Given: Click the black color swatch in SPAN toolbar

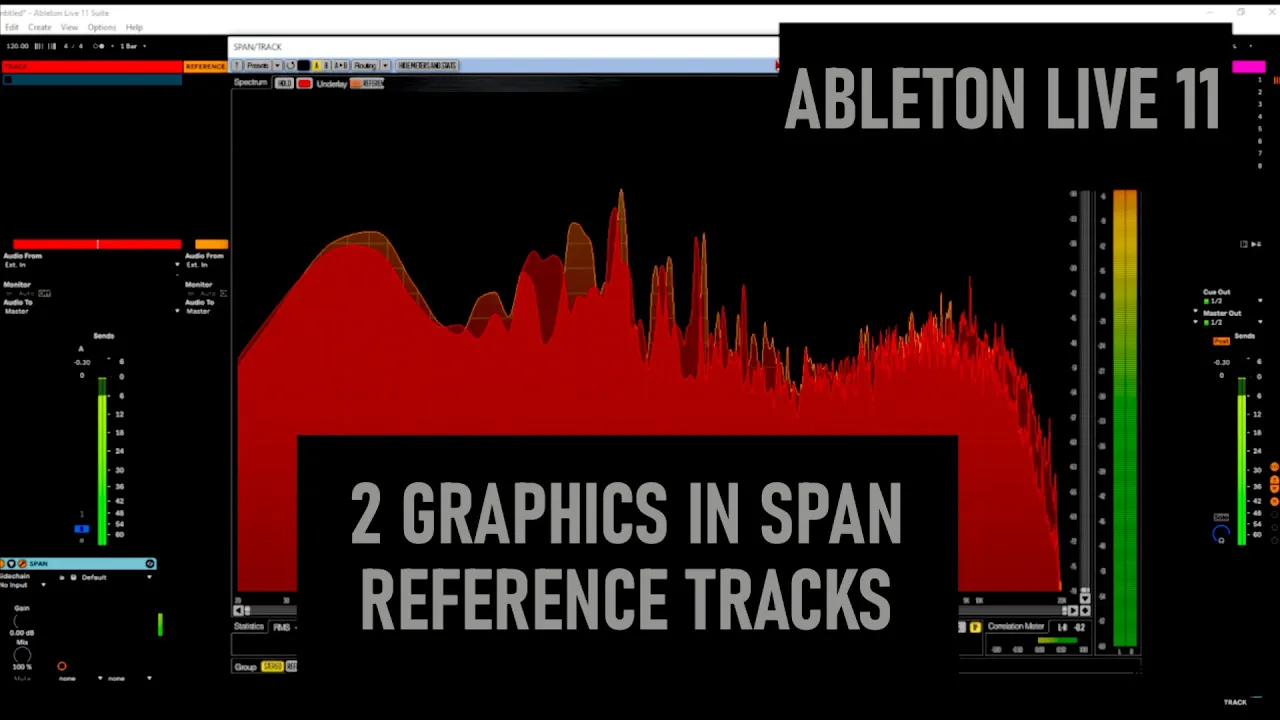Looking at the screenshot, I should point(304,65).
